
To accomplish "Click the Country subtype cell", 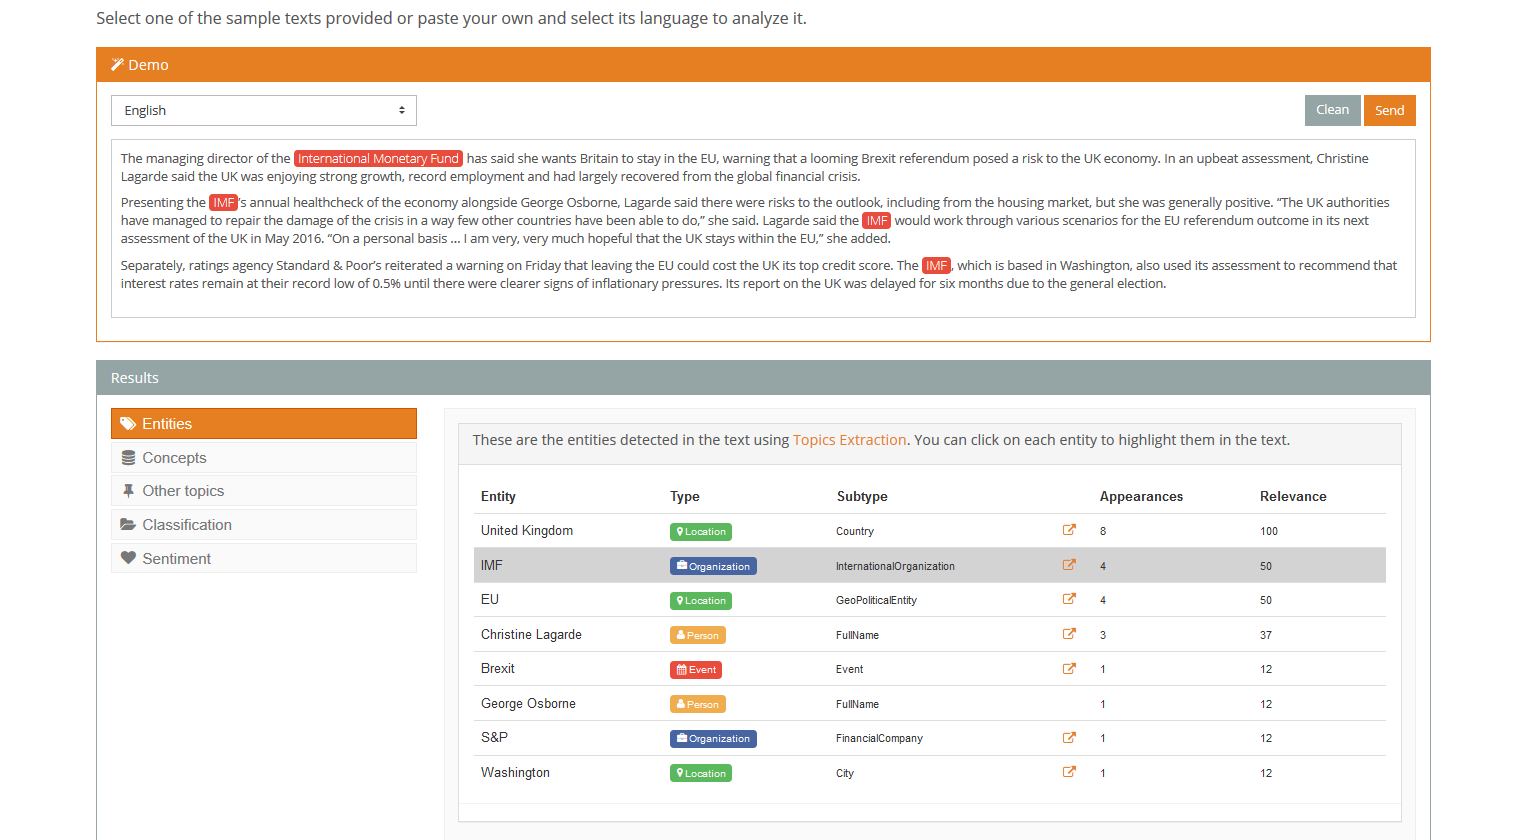I will (x=855, y=532).
